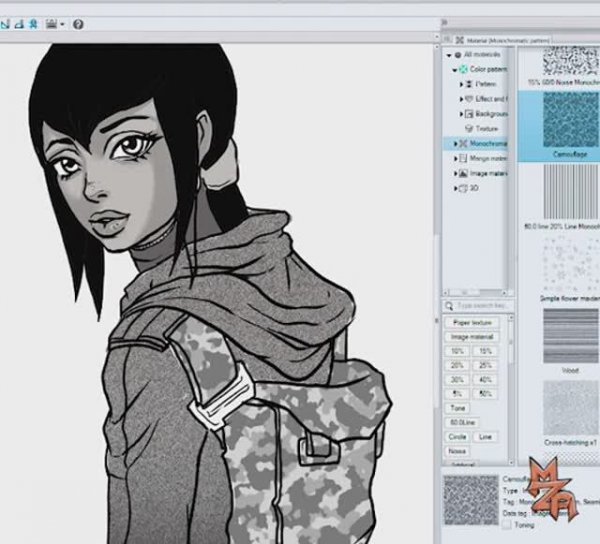Viewport: 600px width, 544px height.
Task: Toggle the 25% tag filter
Action: pos(485,365)
